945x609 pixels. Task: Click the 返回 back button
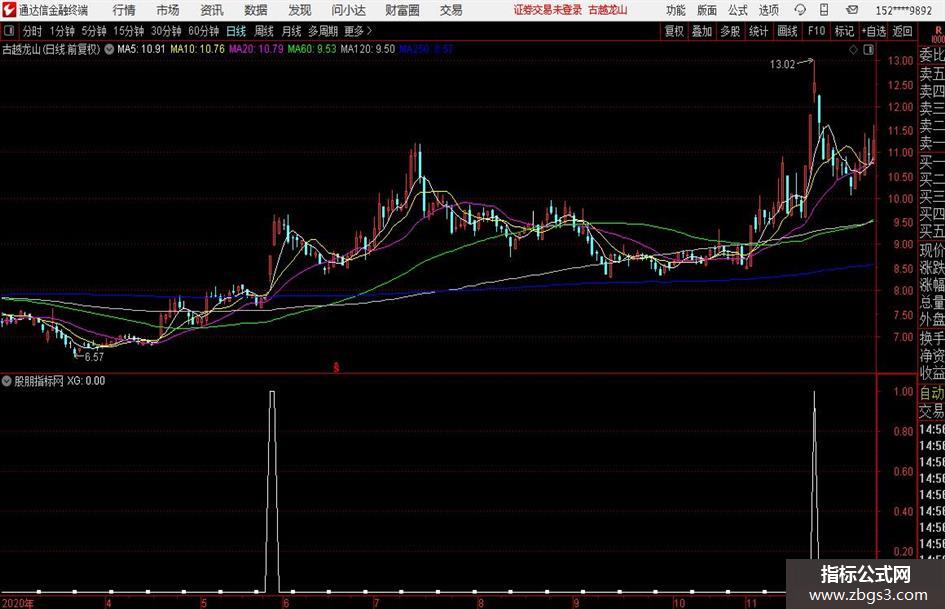click(x=902, y=31)
